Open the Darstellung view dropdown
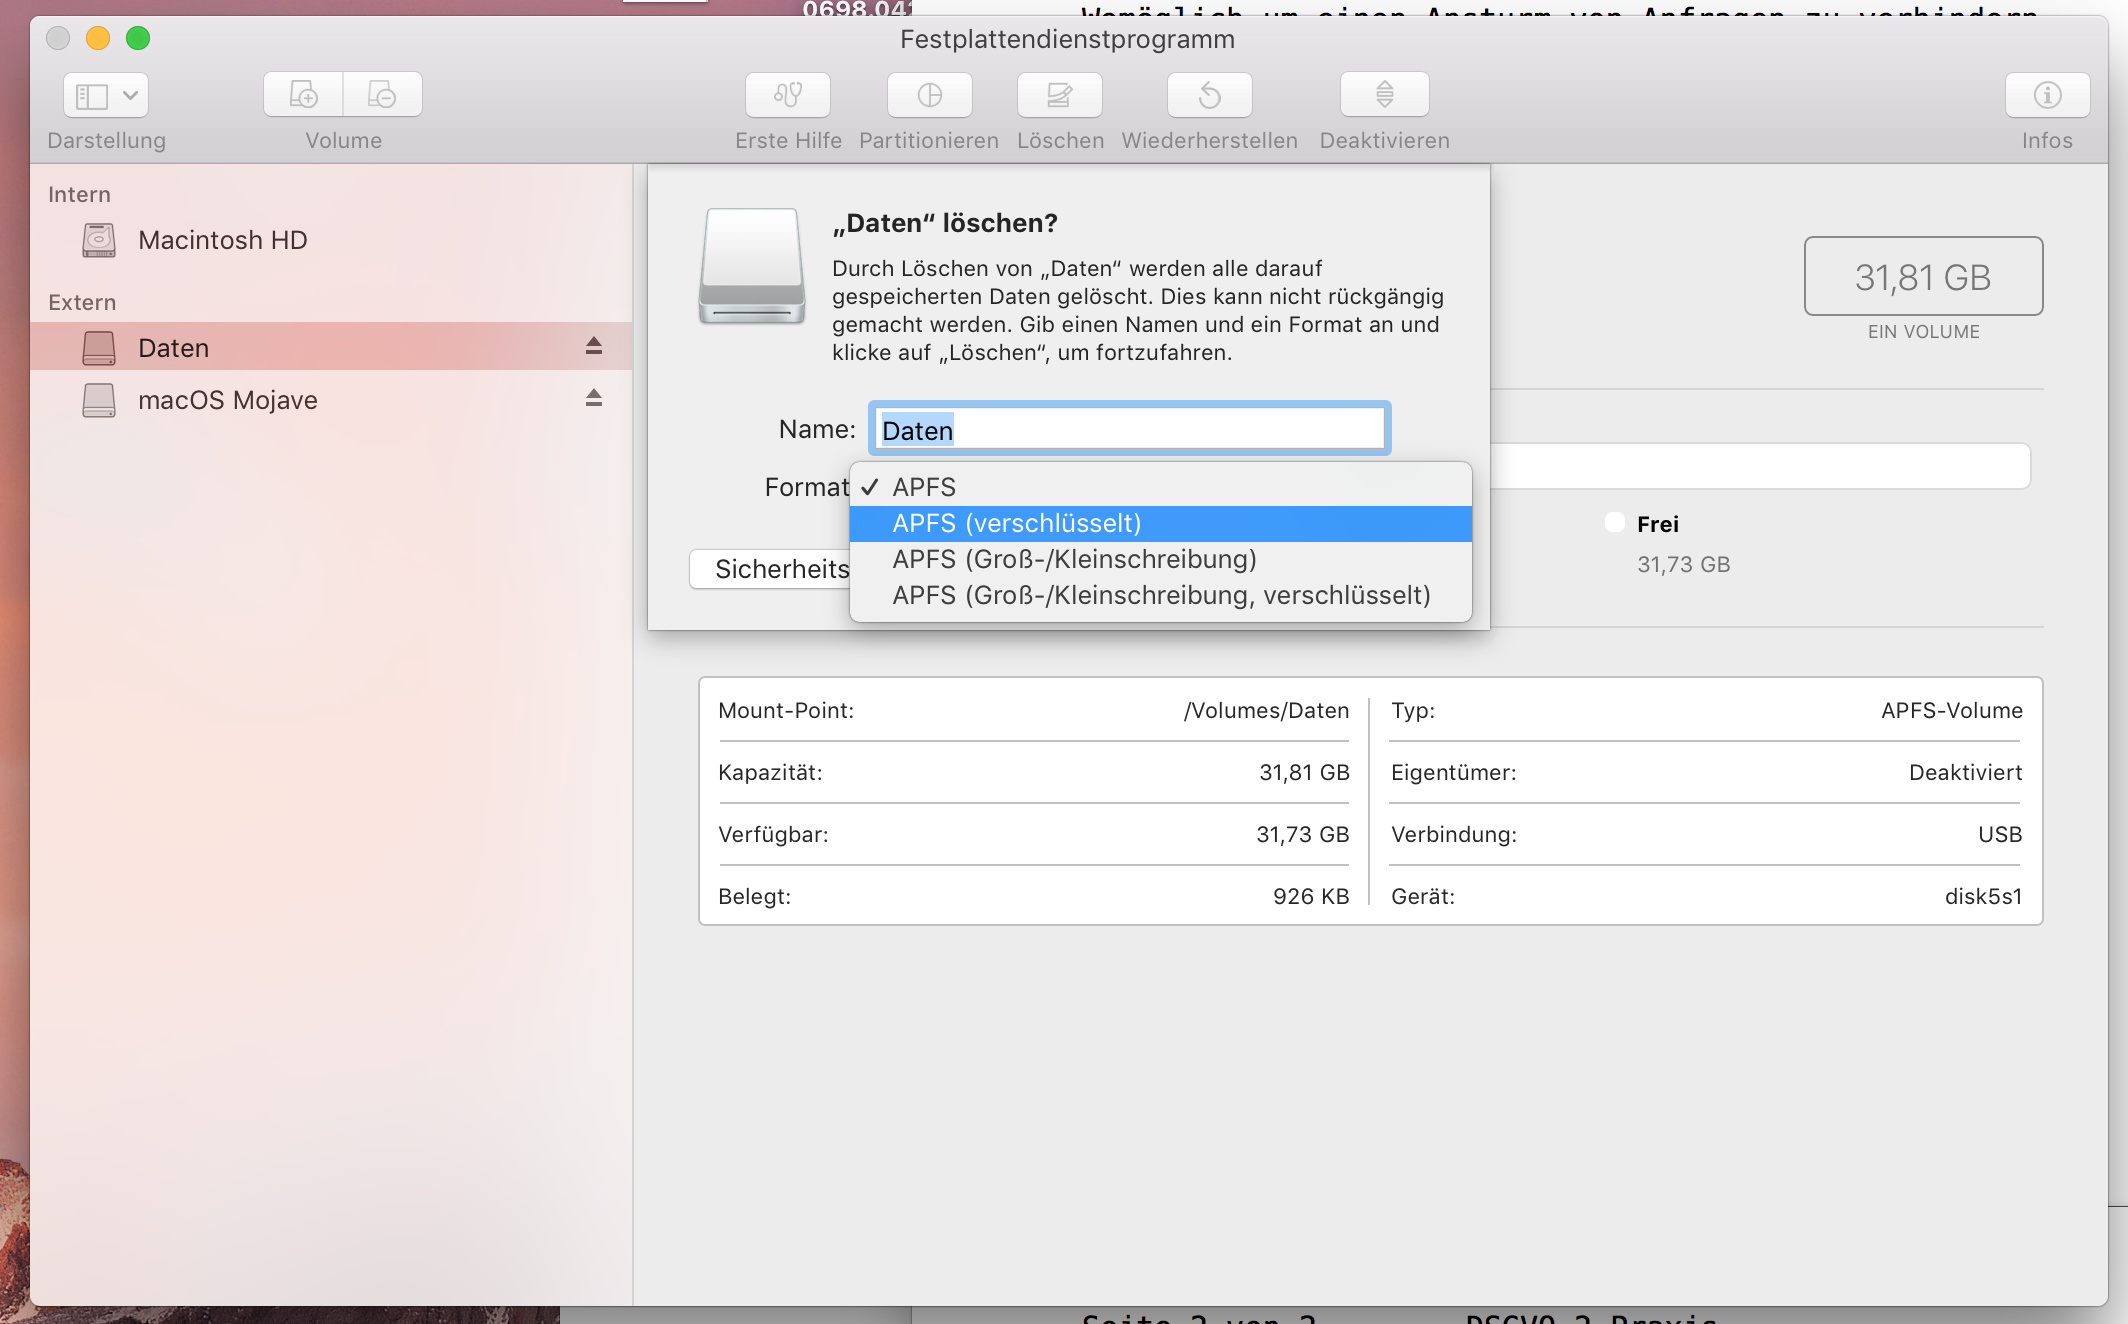The image size is (2128, 1324). pyautogui.click(x=106, y=95)
